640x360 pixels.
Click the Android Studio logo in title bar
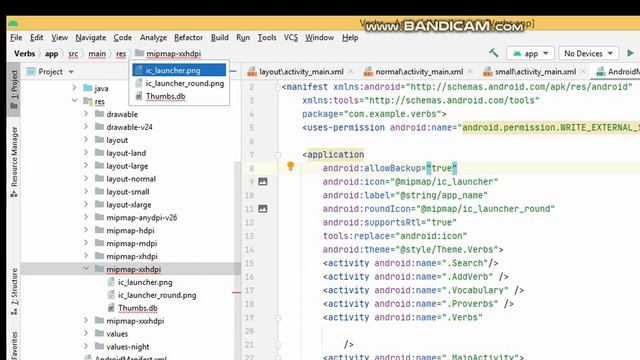[x=13, y=23]
